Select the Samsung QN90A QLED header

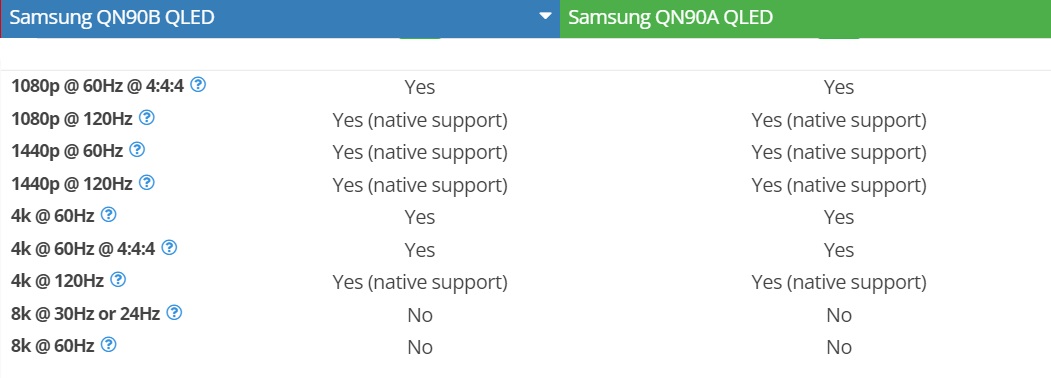805,18
